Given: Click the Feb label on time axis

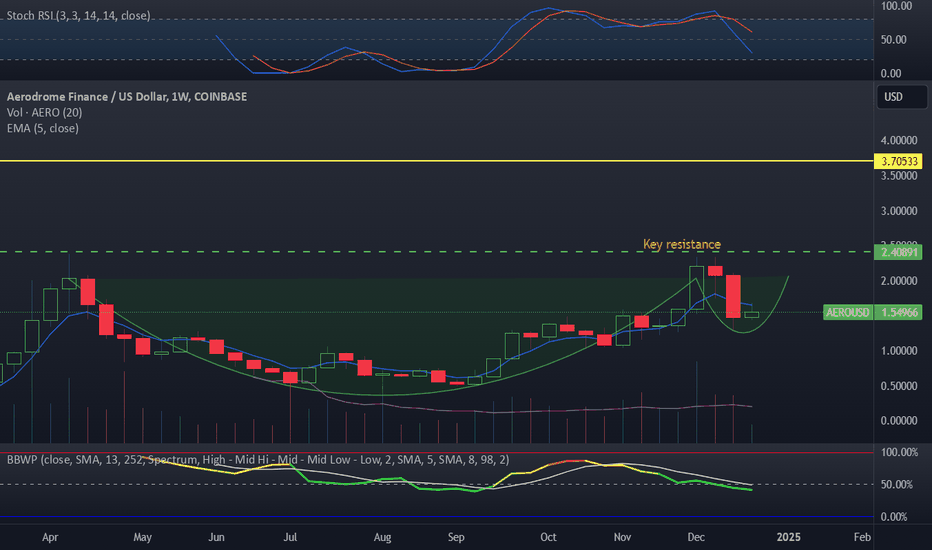Looking at the screenshot, I should (x=862, y=537).
